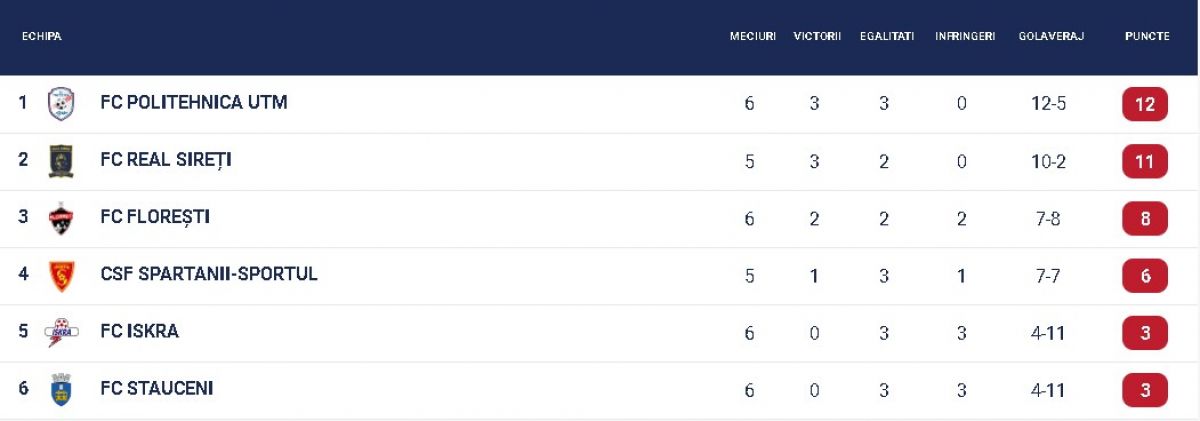Click the FC Iskra team crest
This screenshot has height=421, width=1200.
[x=61, y=332]
